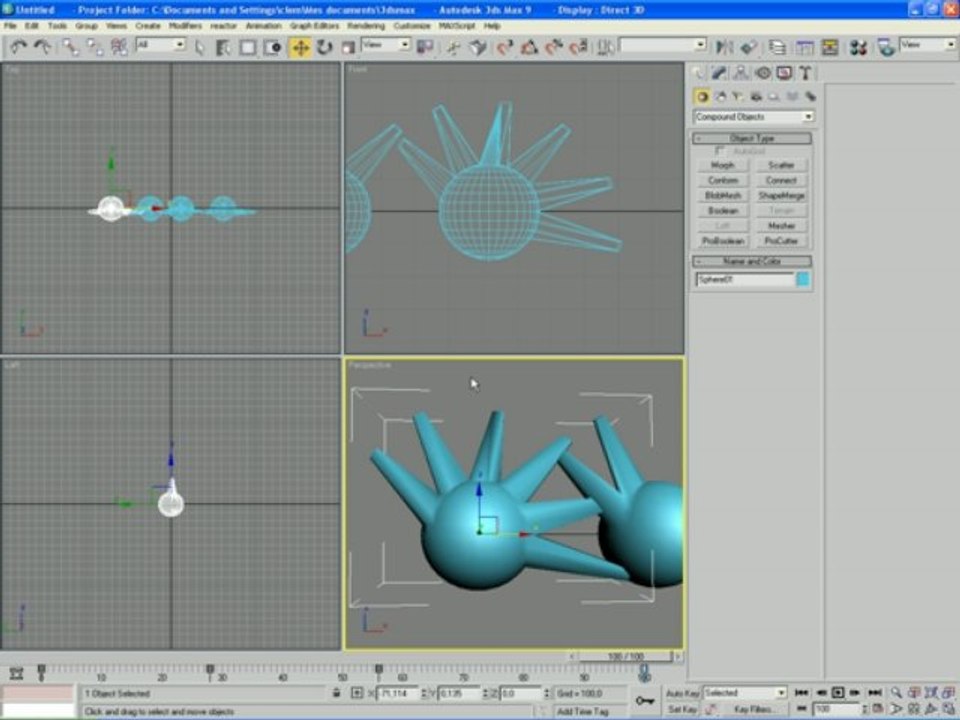This screenshot has width=960, height=720.
Task: Switch to the Hierarchy panel tab
Action: coord(741,73)
